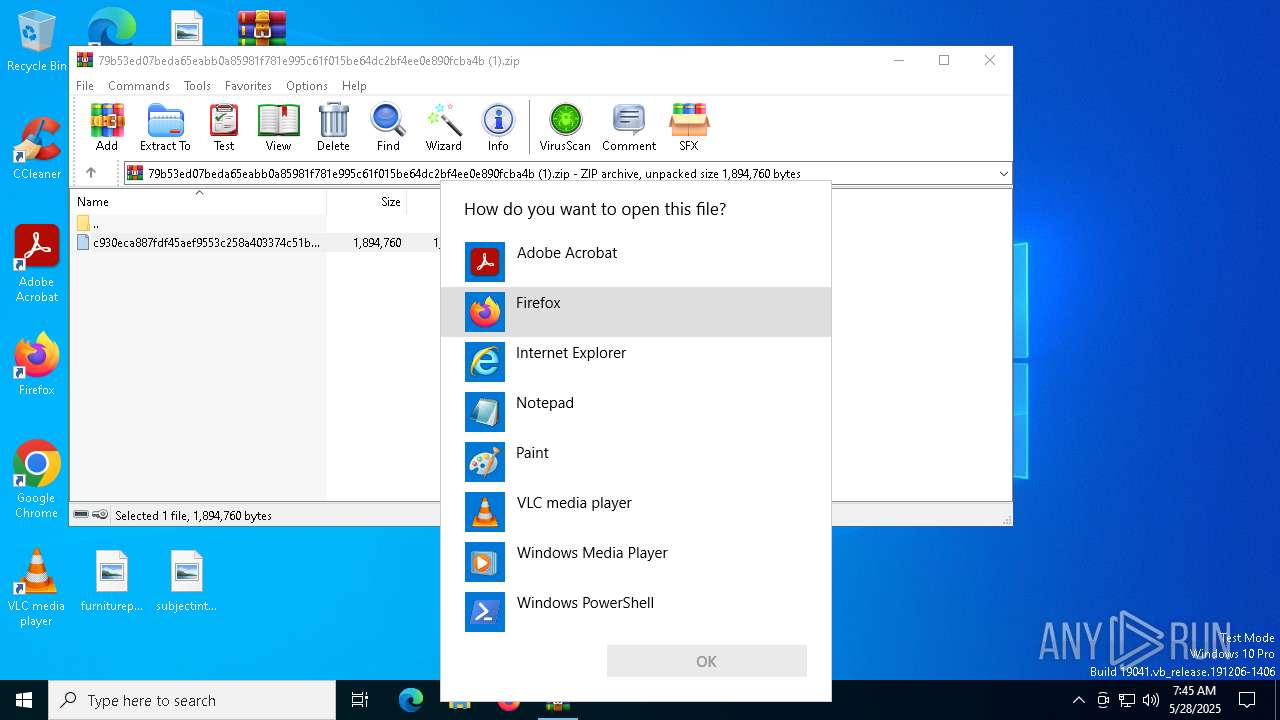Screen dimensions: 1280x720
Task: Go up one level with the arrow
Action: (x=91, y=173)
